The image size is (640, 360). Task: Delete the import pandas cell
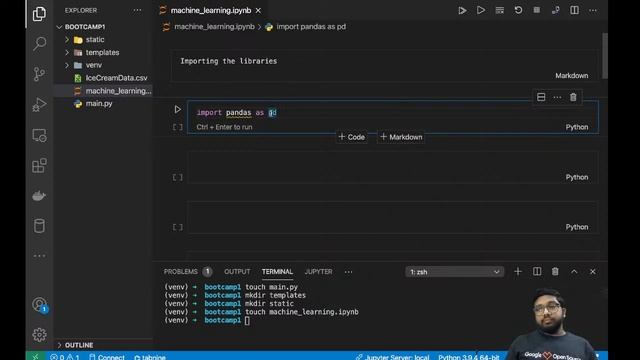(x=573, y=97)
